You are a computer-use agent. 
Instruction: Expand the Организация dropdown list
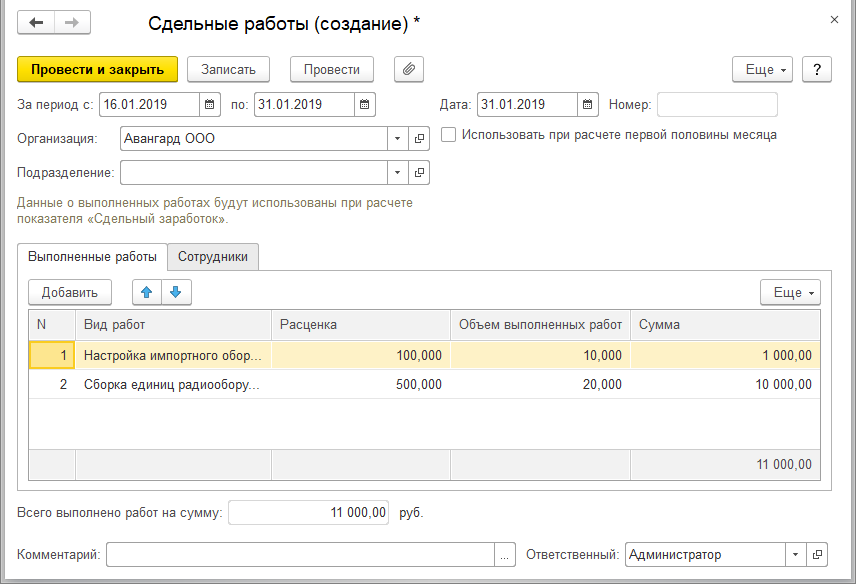(398, 139)
